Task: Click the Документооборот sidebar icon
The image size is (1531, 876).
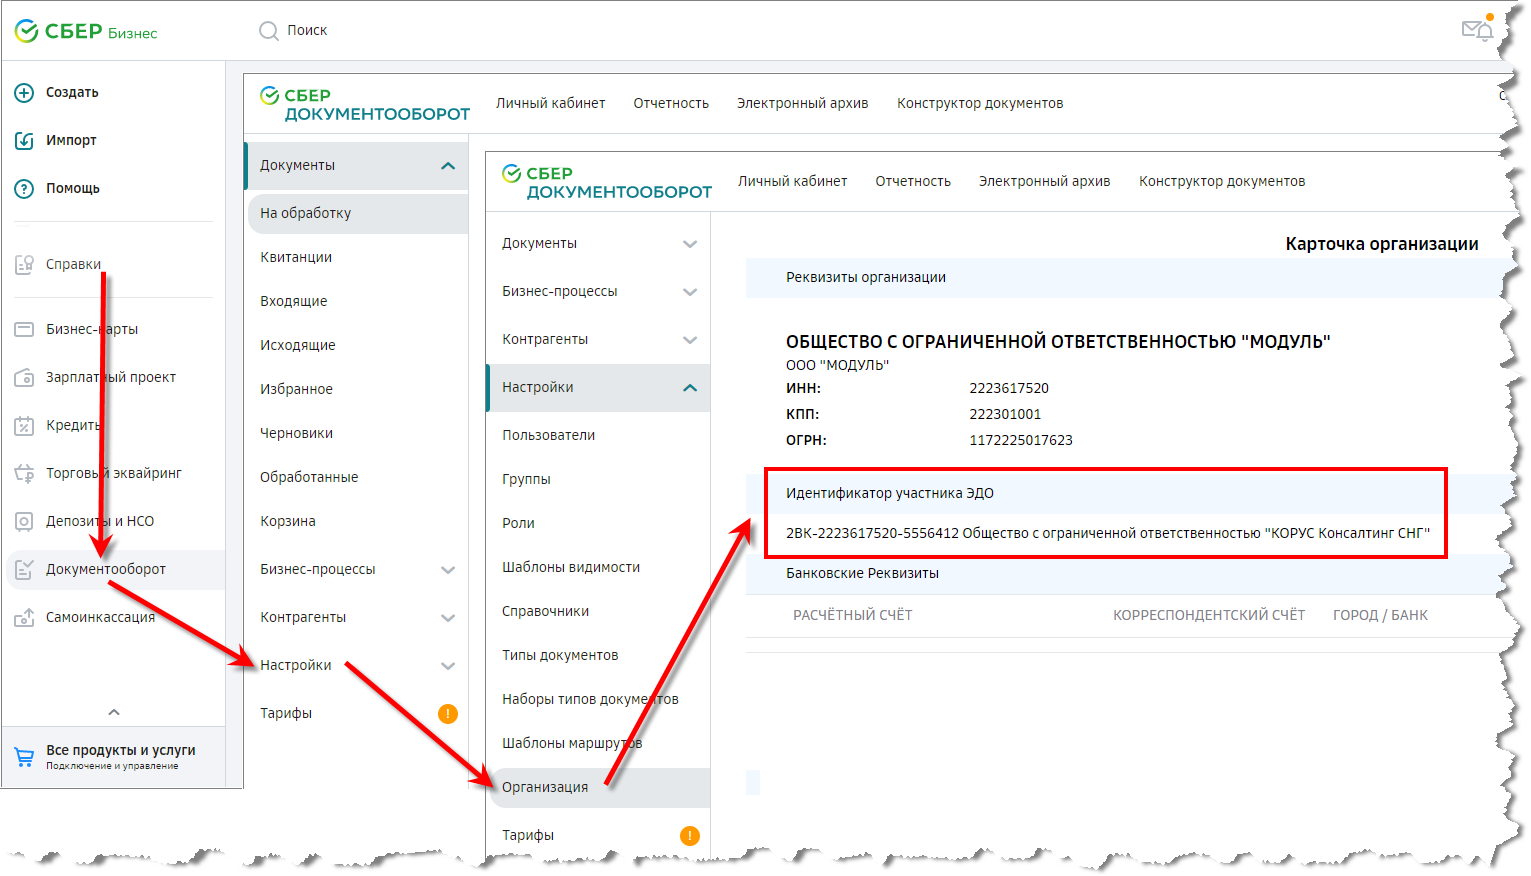Action: [x=24, y=569]
